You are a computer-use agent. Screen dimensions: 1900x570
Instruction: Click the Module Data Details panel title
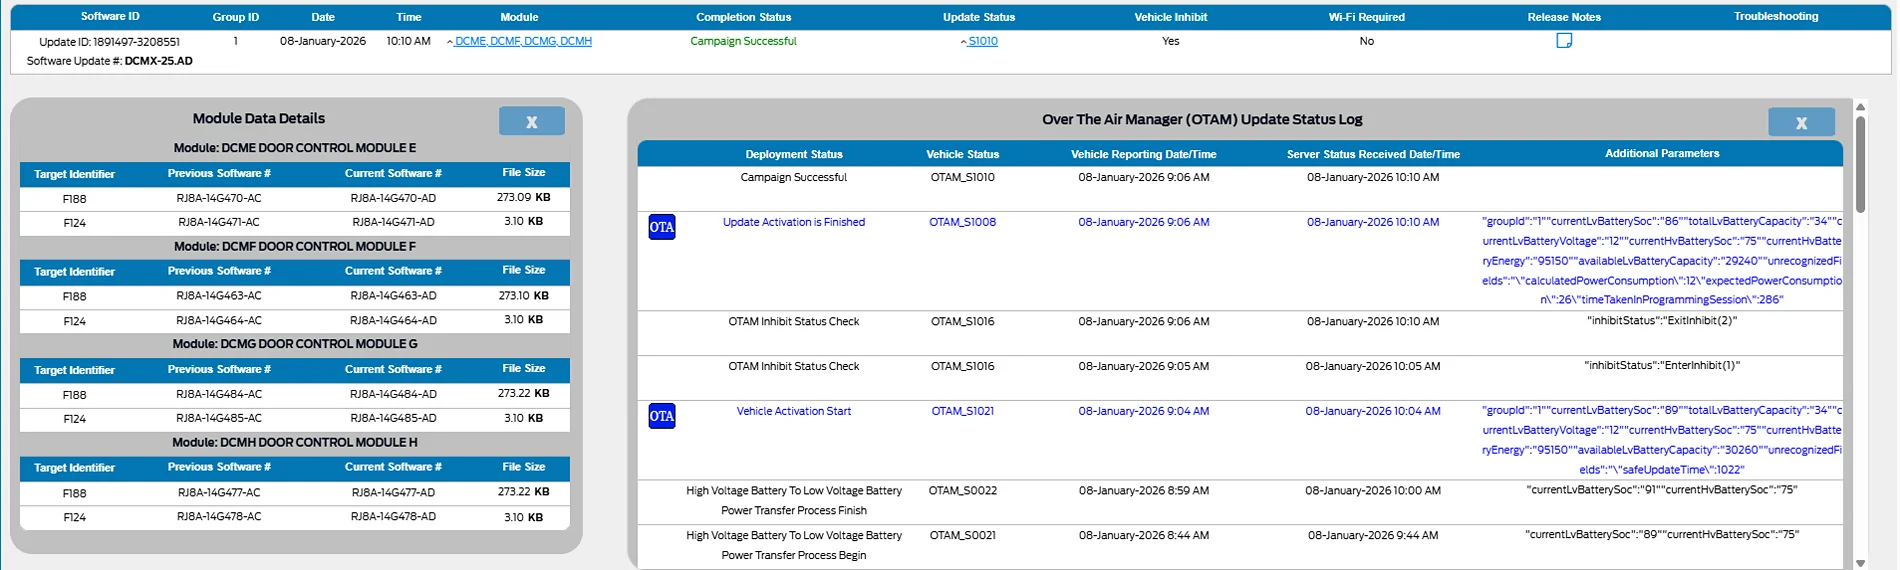click(x=259, y=118)
